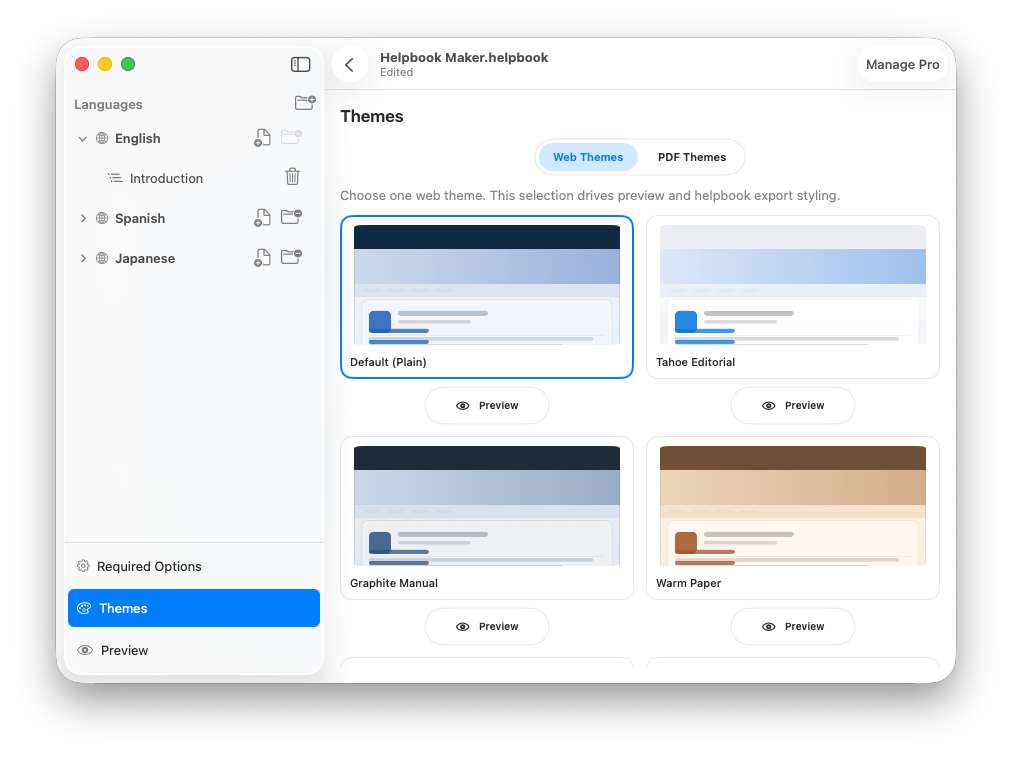Click the Manage Pro button
1012x757 pixels.
point(902,65)
